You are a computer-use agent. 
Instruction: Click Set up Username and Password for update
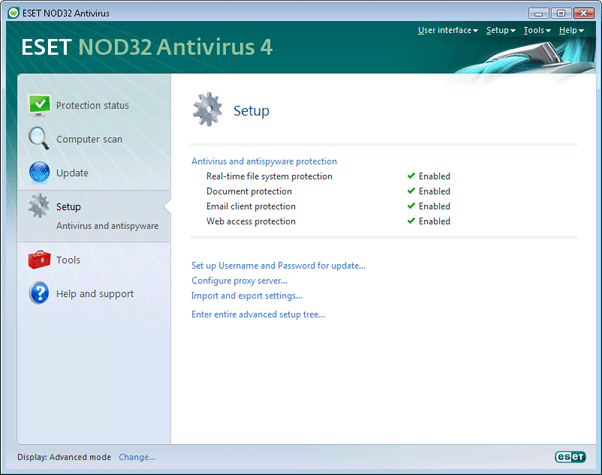click(278, 266)
